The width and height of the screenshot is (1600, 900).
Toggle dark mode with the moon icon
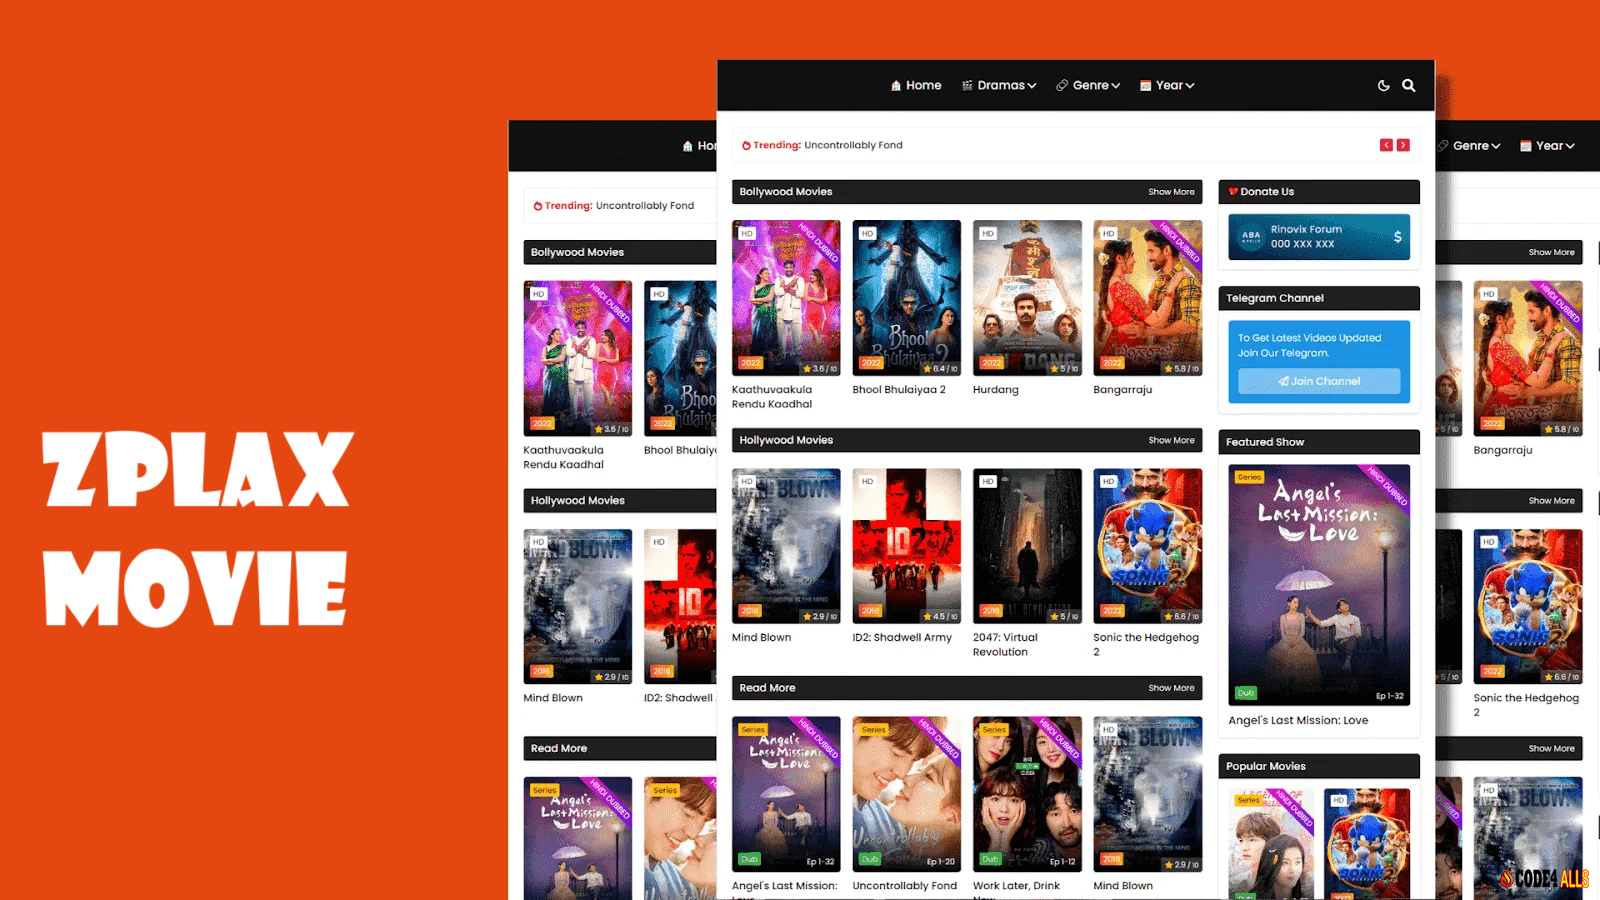point(1383,86)
